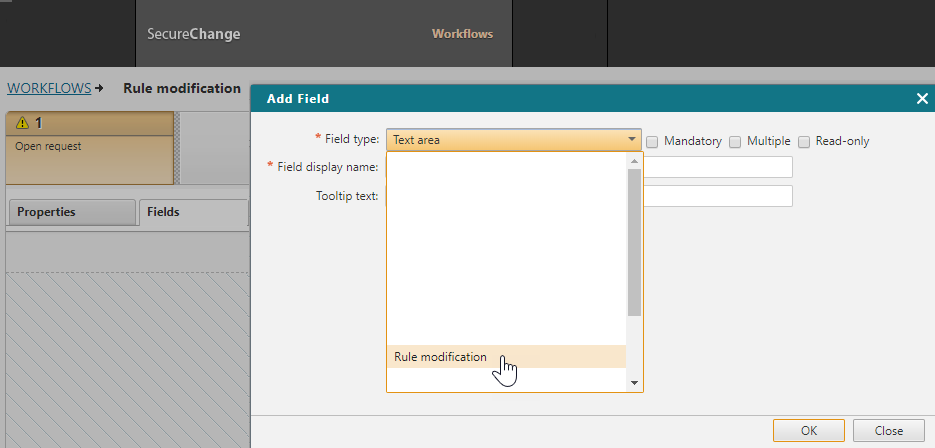Click the field type list scroll-down arrow
This screenshot has width=935, height=448.
click(x=633, y=382)
